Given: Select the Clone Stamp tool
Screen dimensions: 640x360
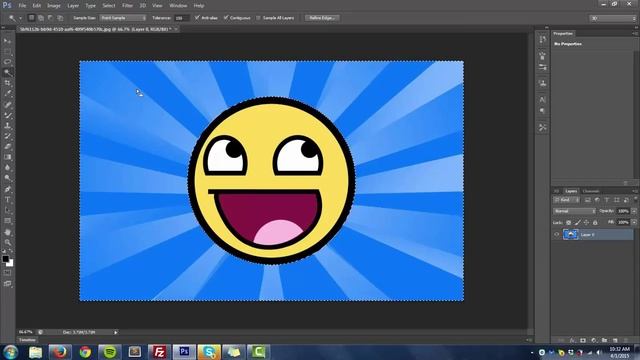Looking at the screenshot, I should coord(7,126).
